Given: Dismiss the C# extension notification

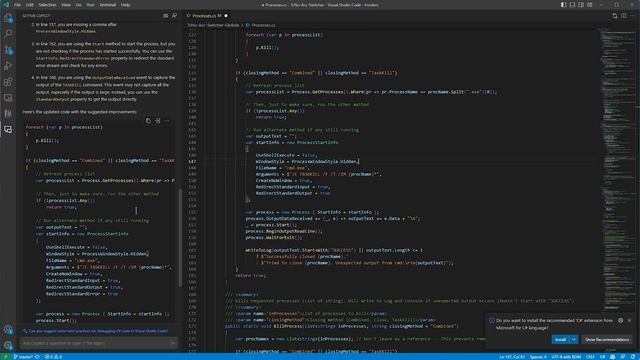Looking at the screenshot, I should [x=629, y=320].
